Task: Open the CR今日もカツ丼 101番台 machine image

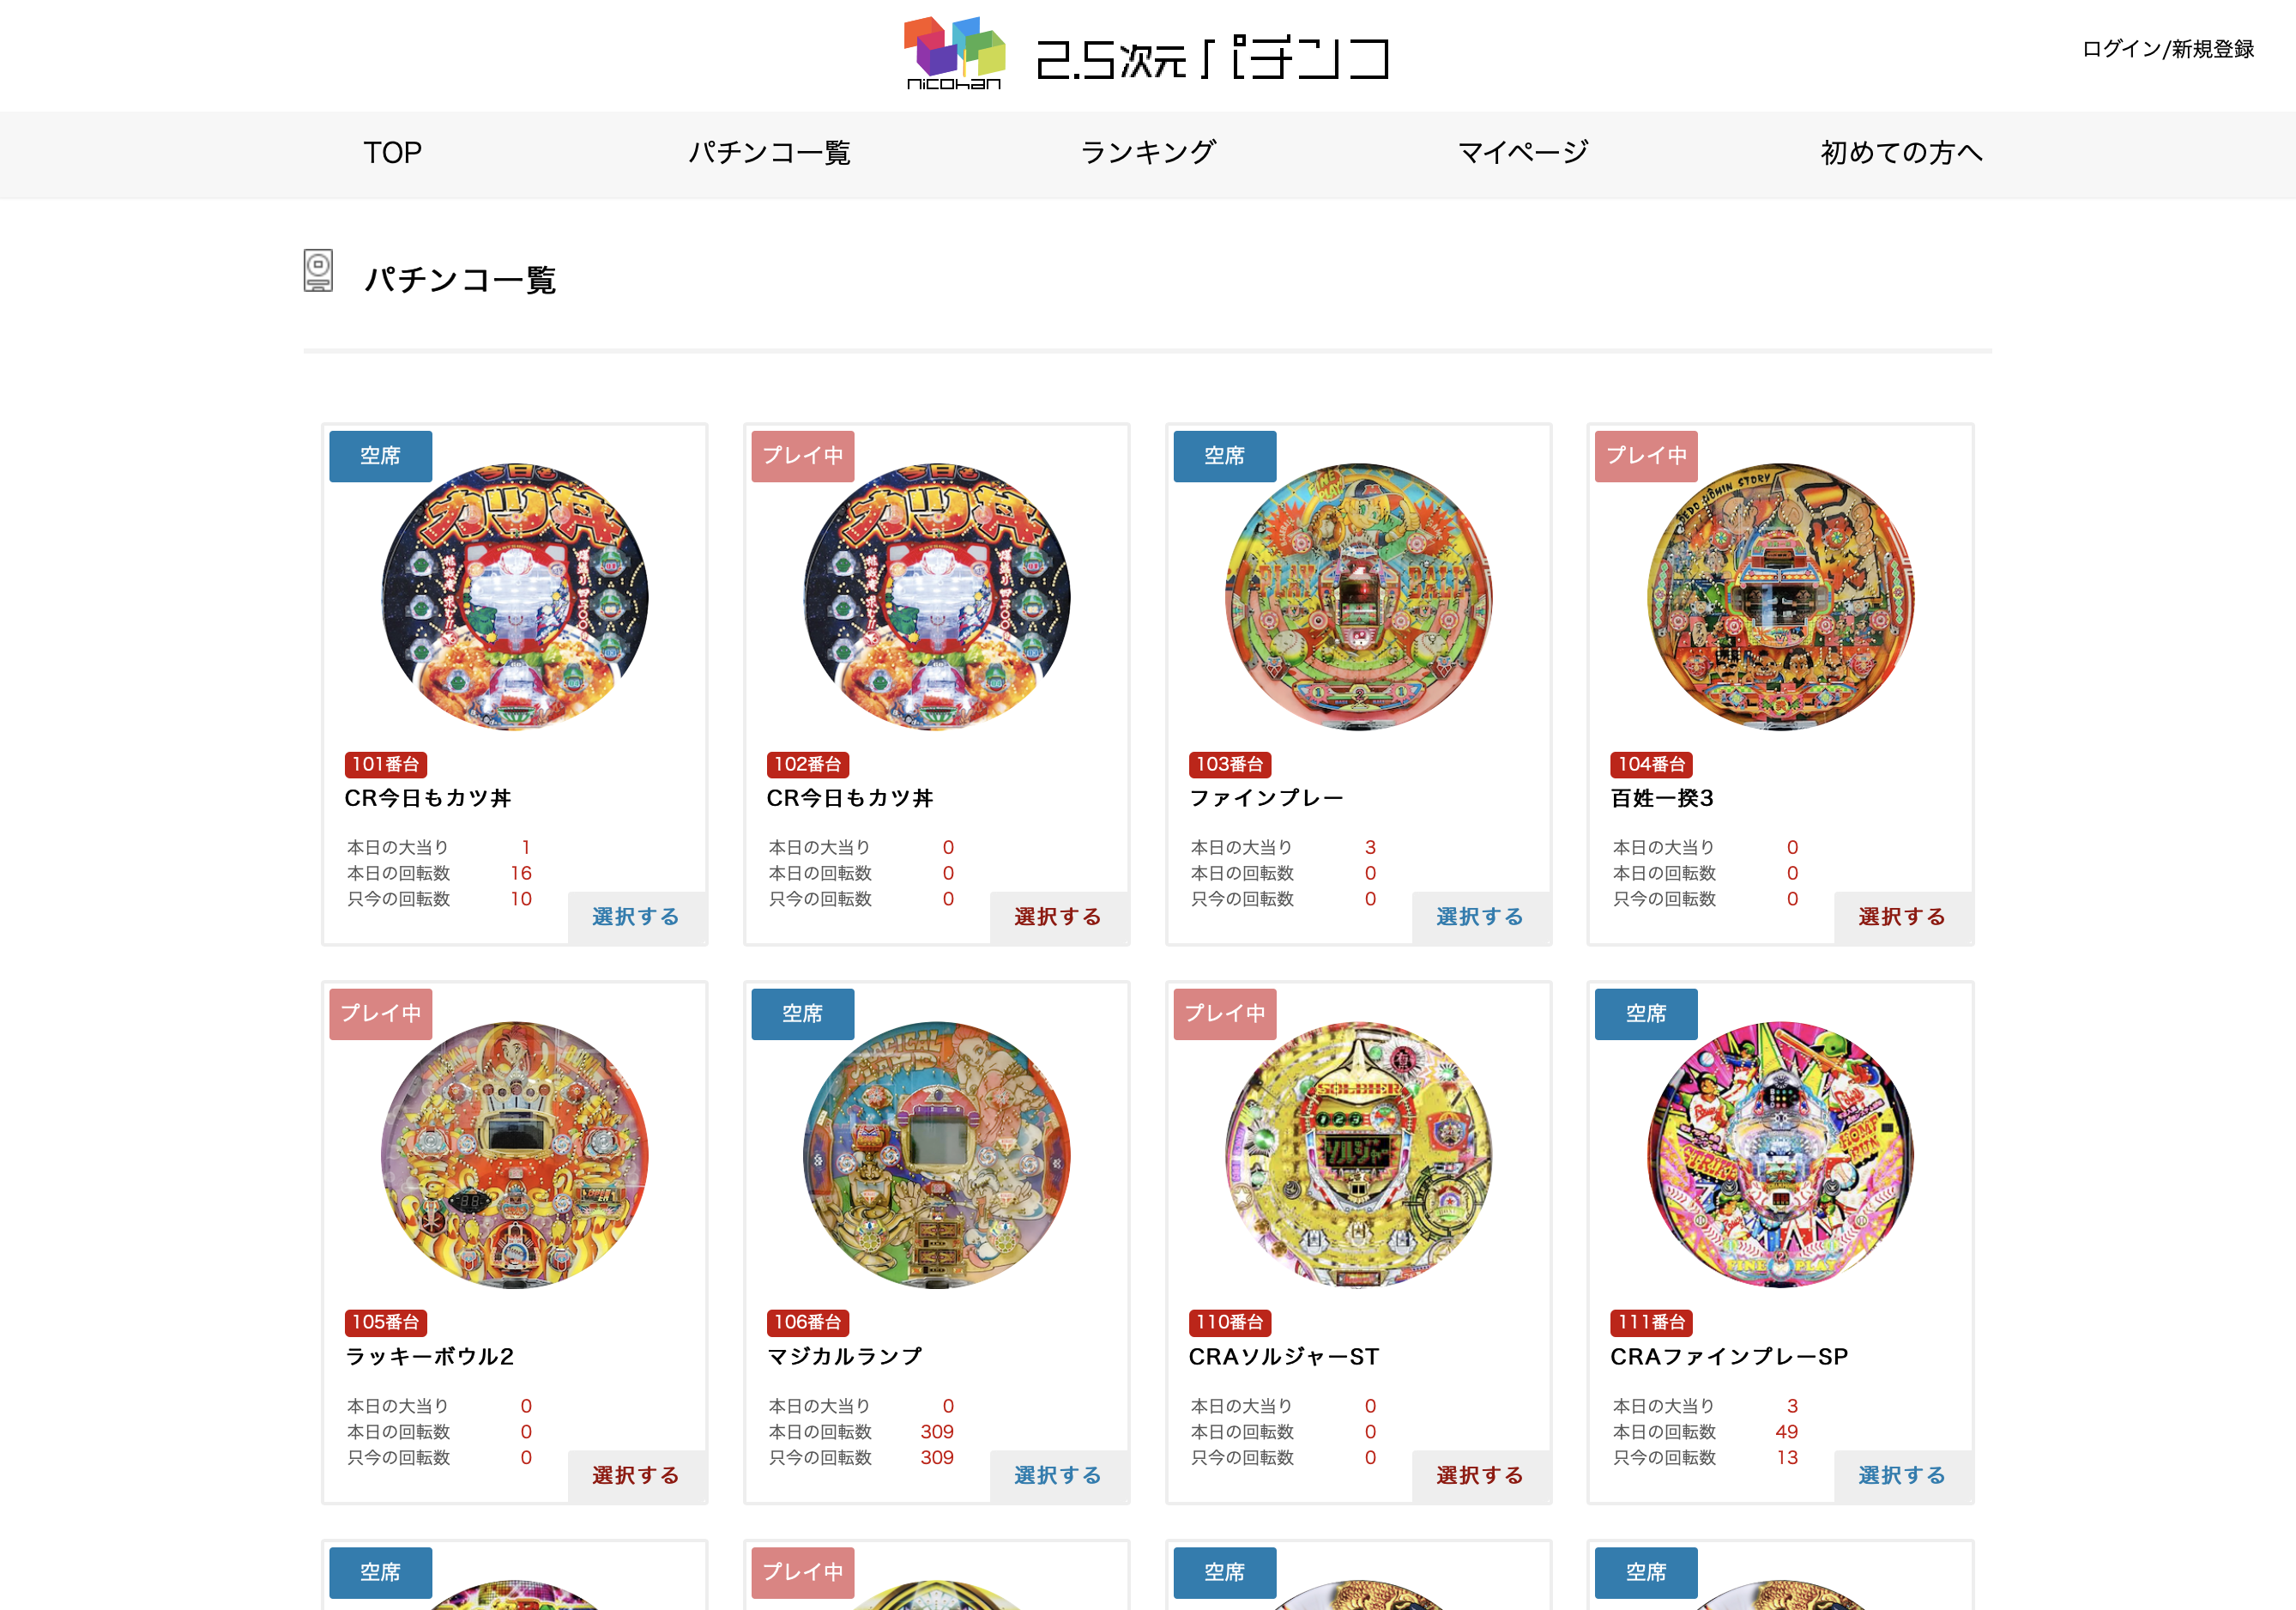Action: [x=515, y=597]
